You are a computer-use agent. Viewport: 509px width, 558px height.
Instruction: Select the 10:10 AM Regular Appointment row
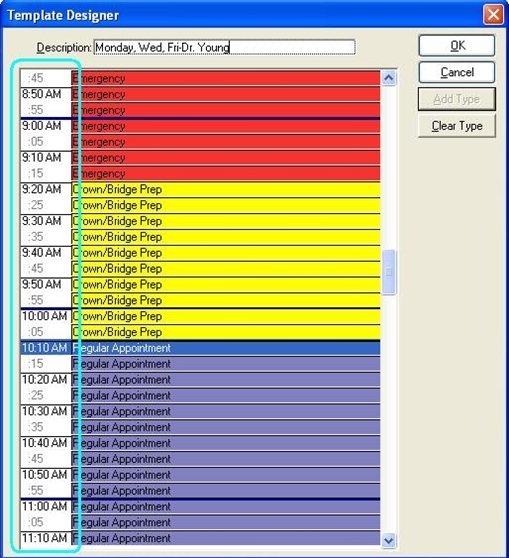(200, 348)
